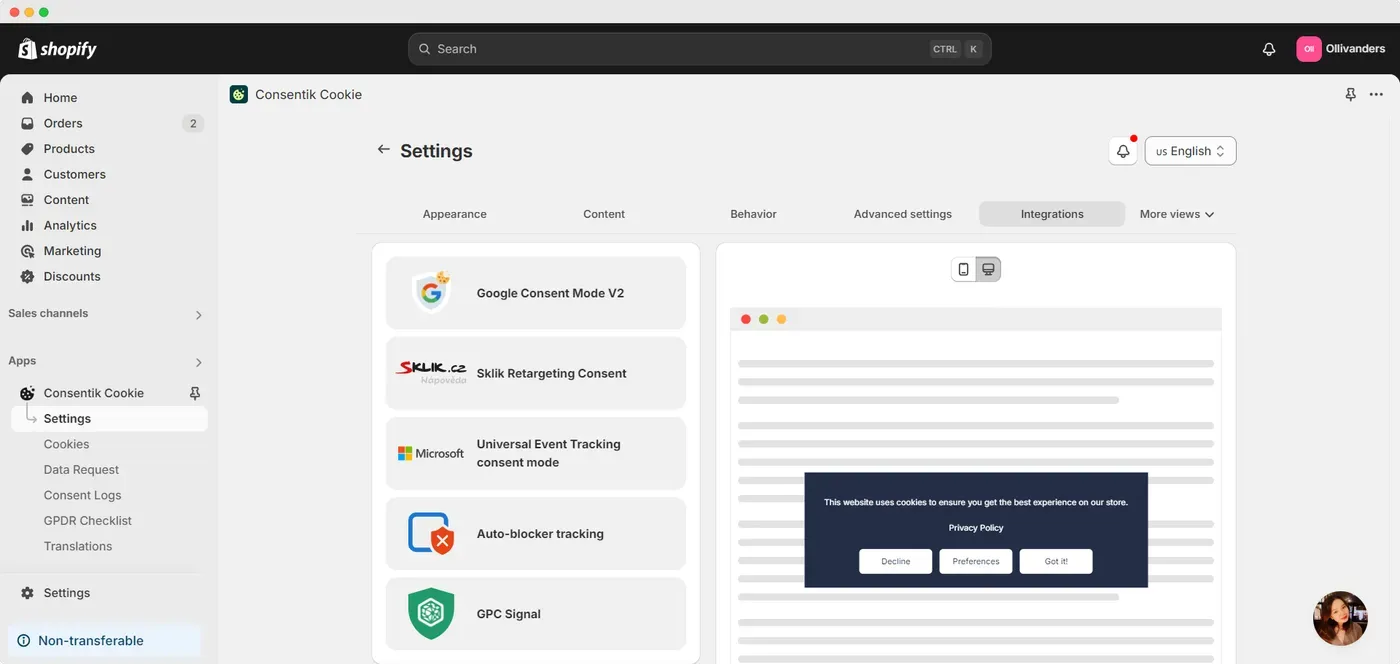Click the Settings gear icon in sidebar
This screenshot has height=664, width=1400.
[28, 593]
